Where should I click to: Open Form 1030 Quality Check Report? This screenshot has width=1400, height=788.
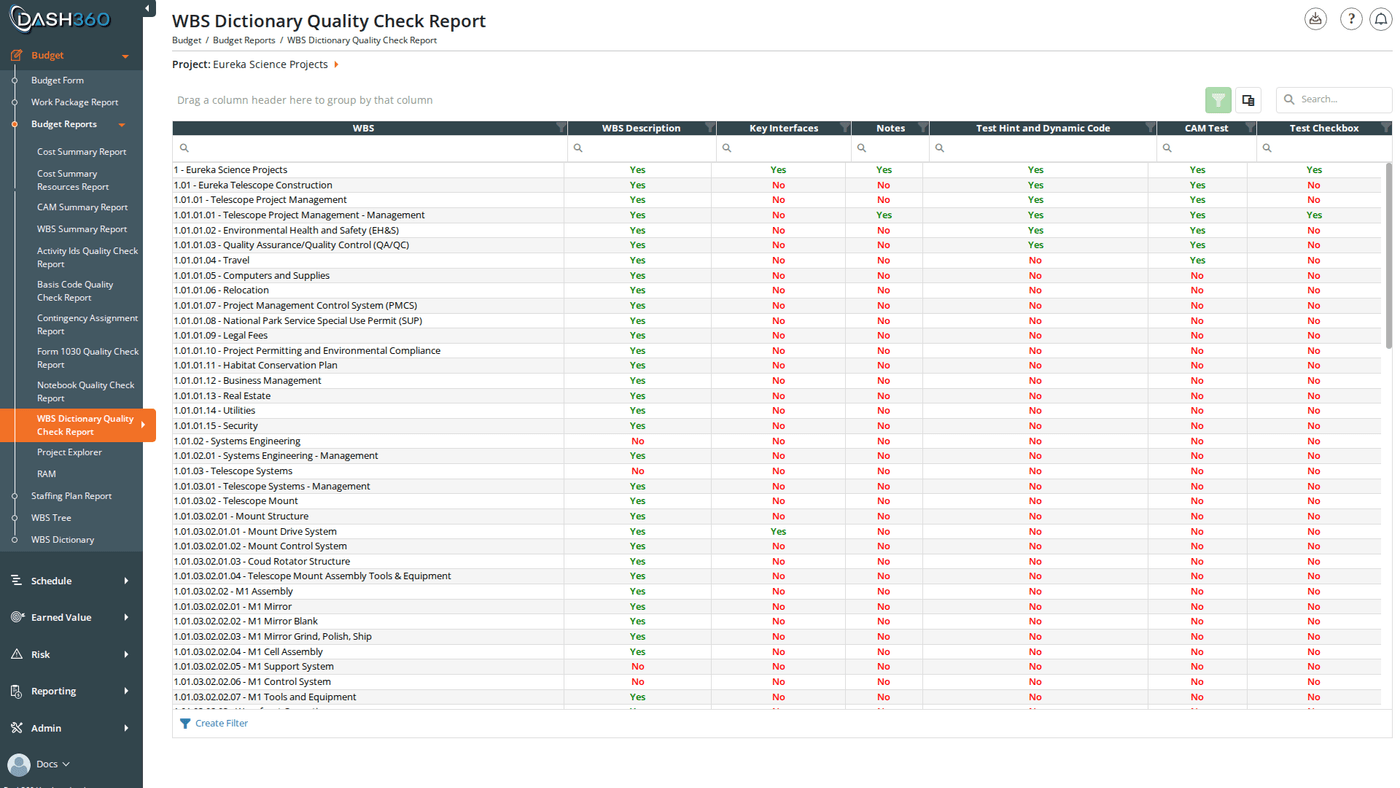coord(87,358)
